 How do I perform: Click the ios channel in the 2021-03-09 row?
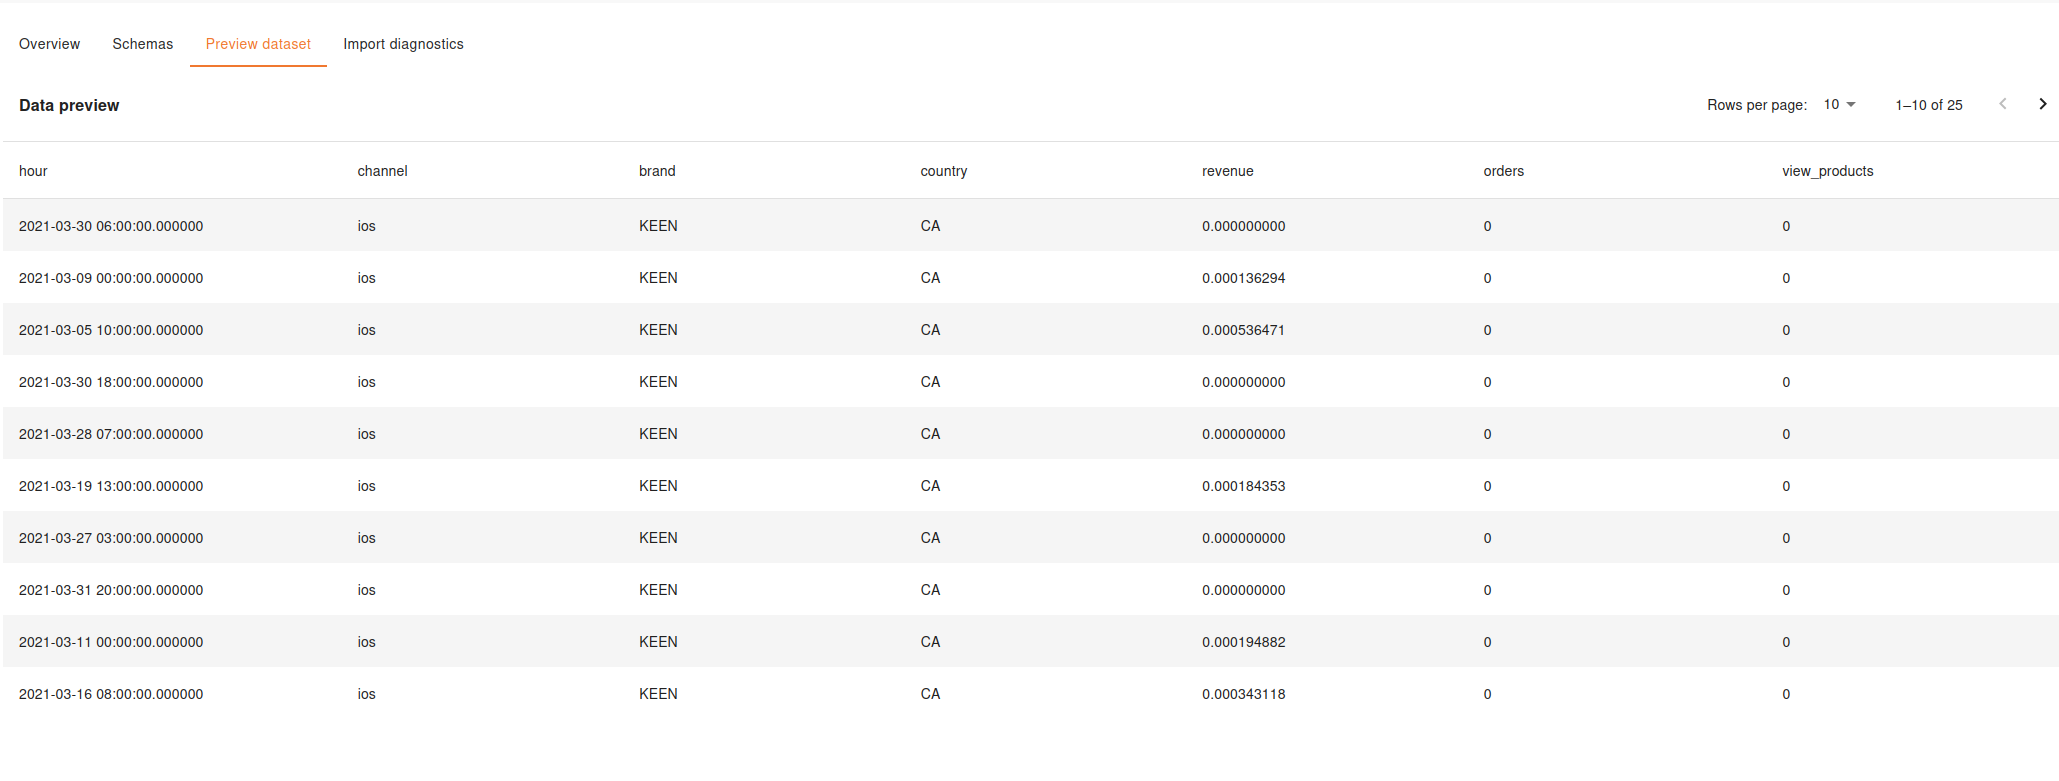366,278
